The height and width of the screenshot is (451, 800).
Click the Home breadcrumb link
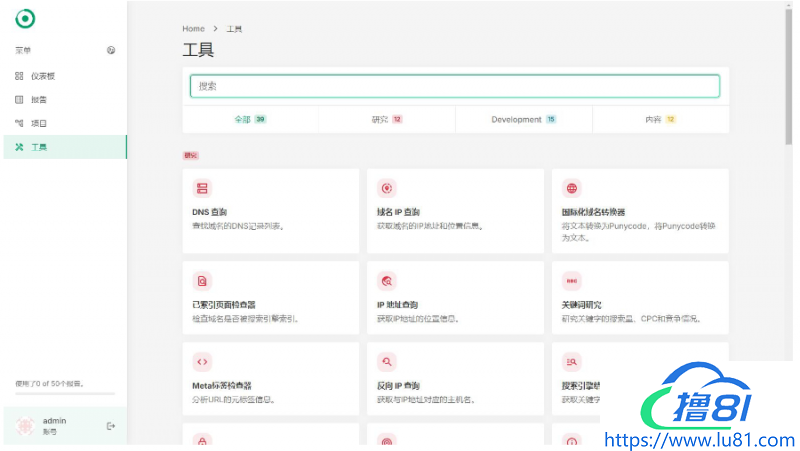click(193, 29)
